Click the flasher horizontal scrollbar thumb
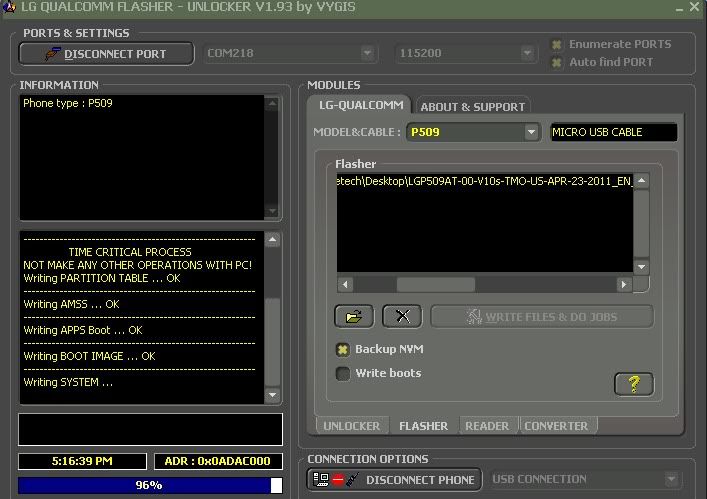The image size is (707, 499). point(436,284)
